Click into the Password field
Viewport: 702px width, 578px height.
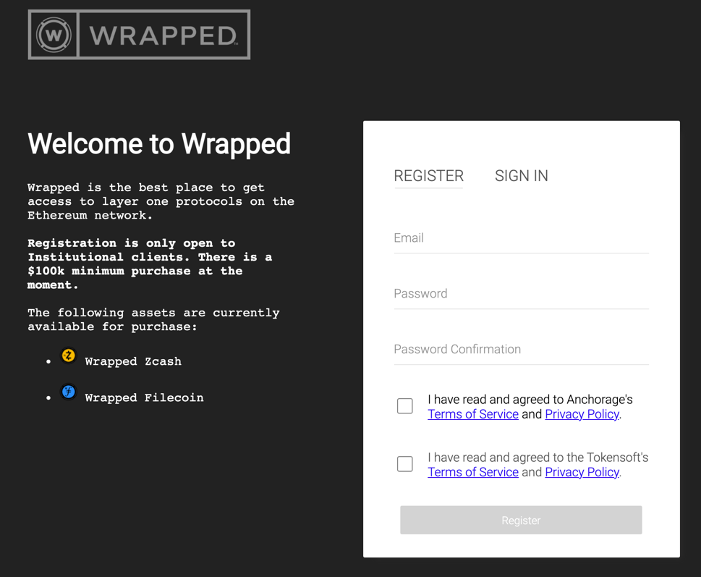pos(521,294)
